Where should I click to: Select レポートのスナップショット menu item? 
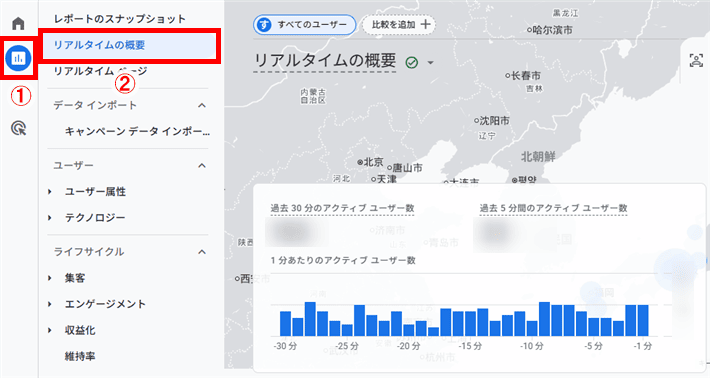click(x=120, y=19)
